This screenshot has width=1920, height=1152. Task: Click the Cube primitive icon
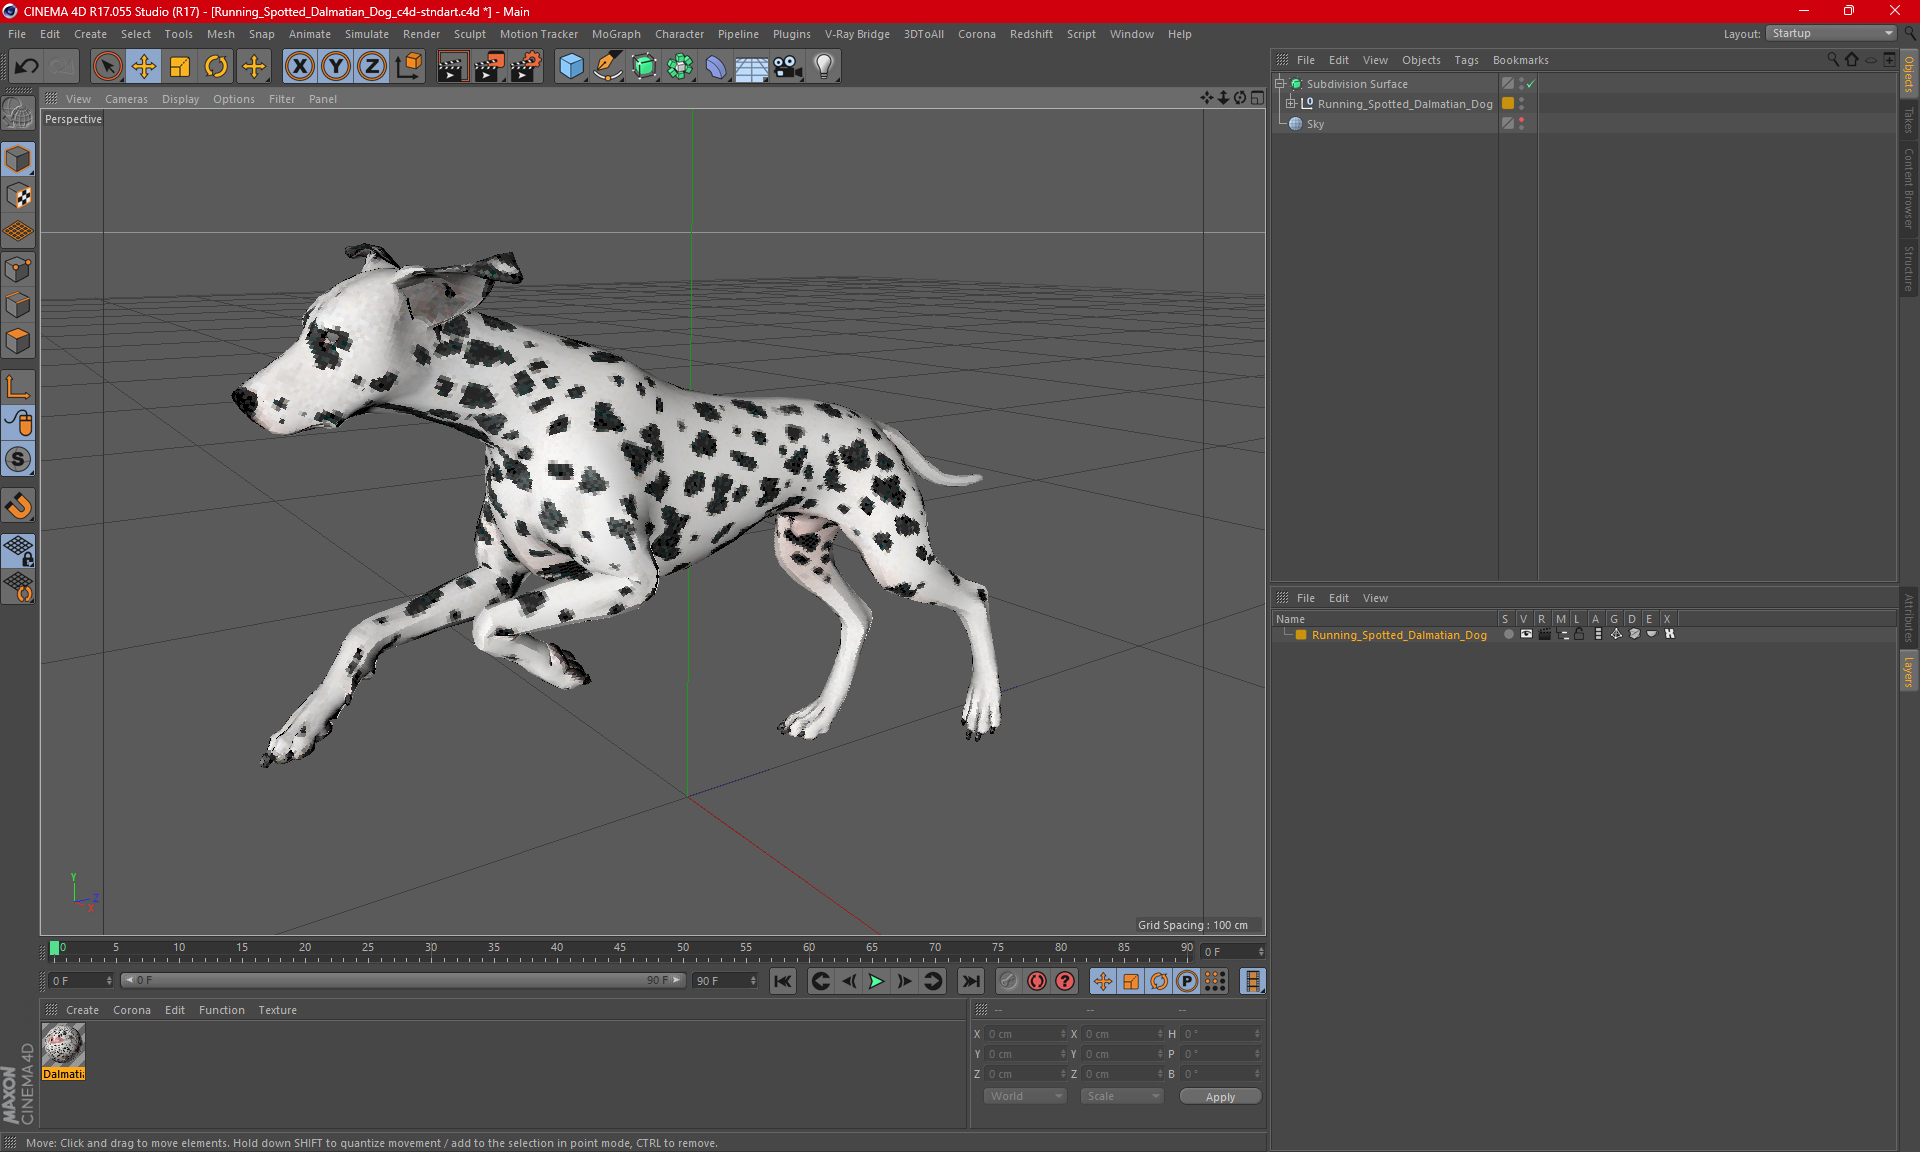(571, 67)
